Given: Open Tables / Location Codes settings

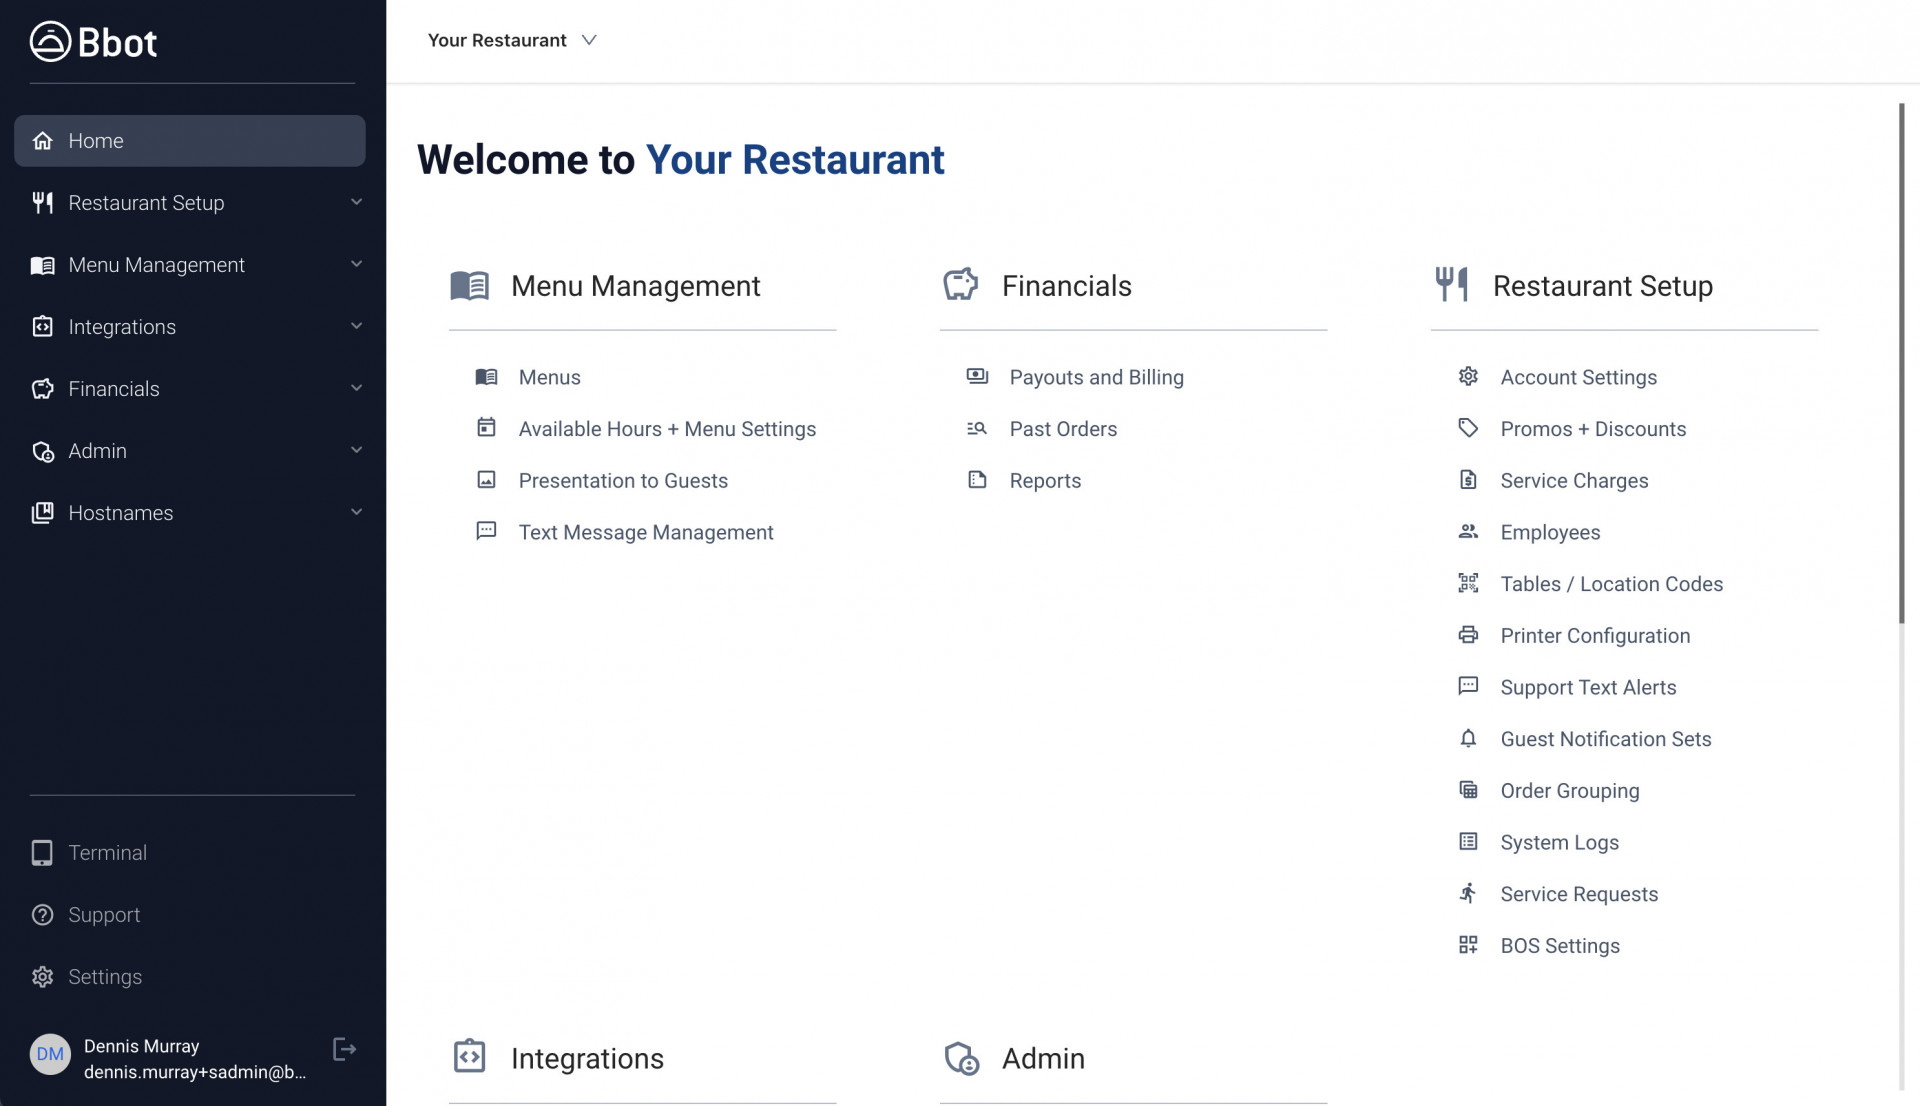Looking at the screenshot, I should click(1611, 584).
